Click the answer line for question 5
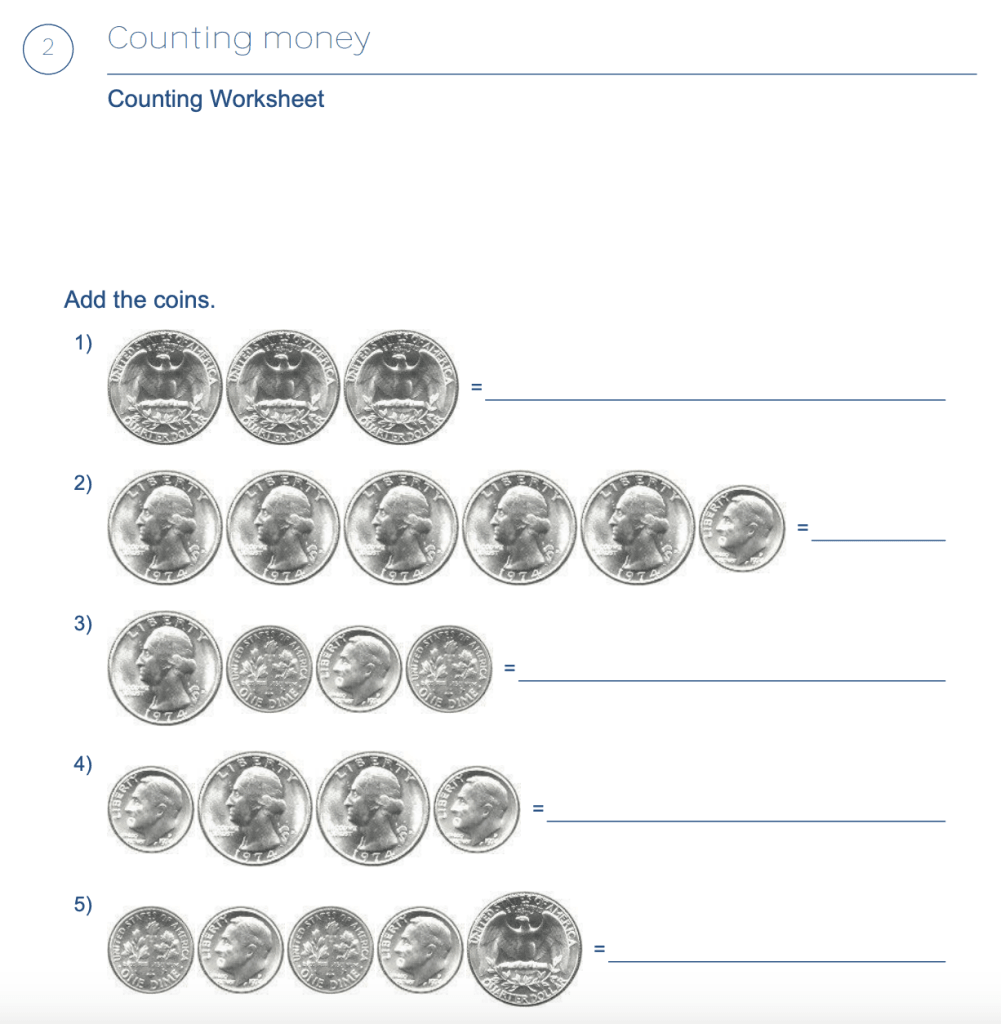The width and height of the screenshot is (1001, 1024). tap(776, 961)
